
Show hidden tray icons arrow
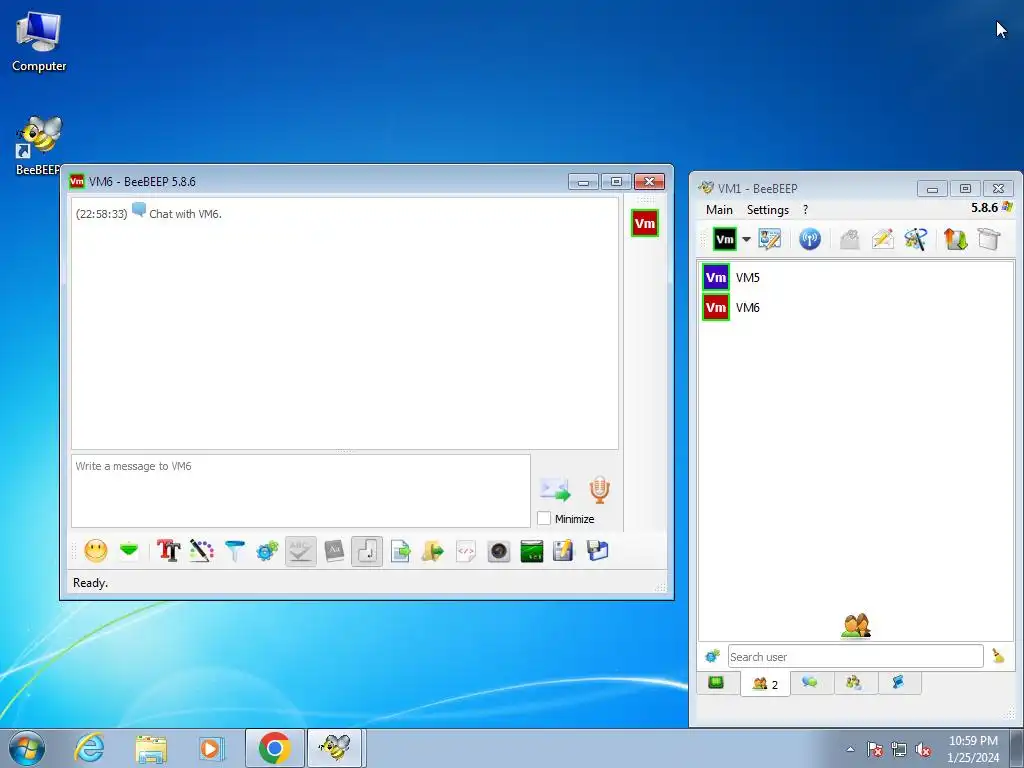pos(850,750)
